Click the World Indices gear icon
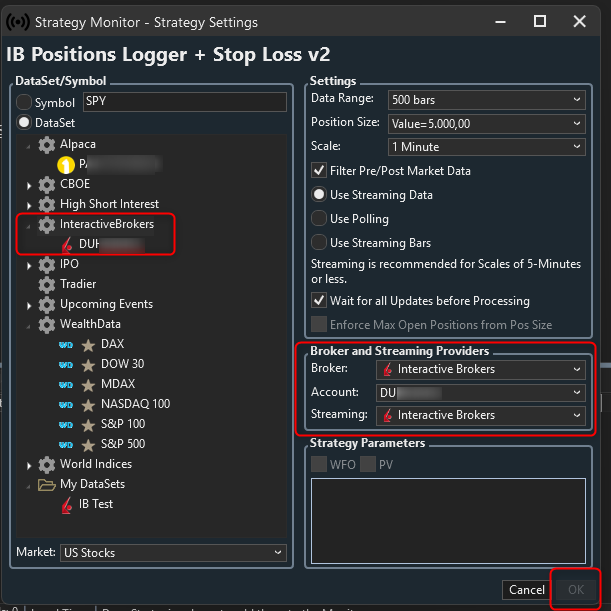 point(47,464)
